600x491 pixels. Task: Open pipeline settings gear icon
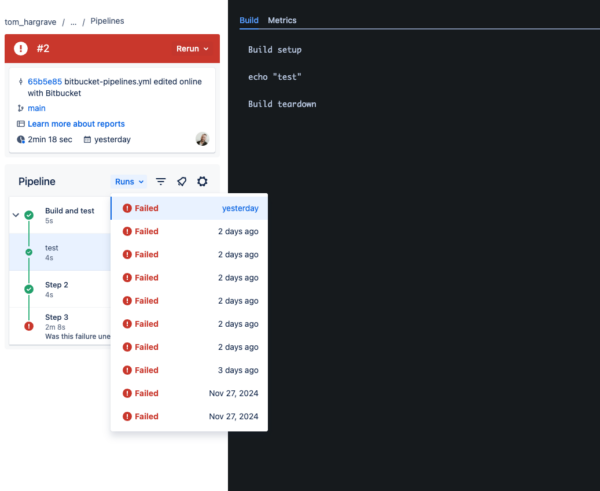(x=203, y=182)
